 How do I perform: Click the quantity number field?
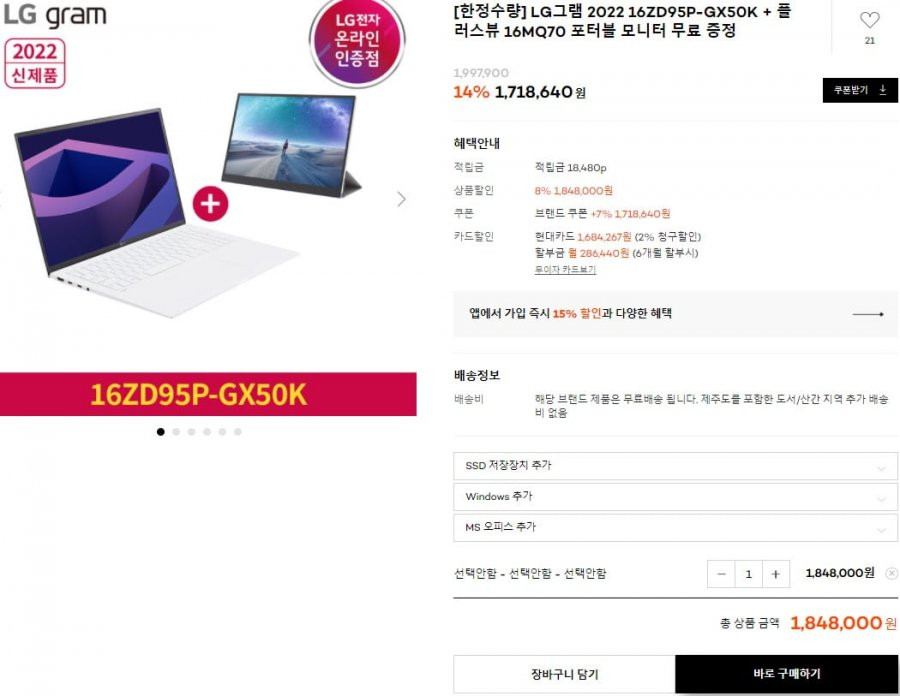tap(748, 574)
